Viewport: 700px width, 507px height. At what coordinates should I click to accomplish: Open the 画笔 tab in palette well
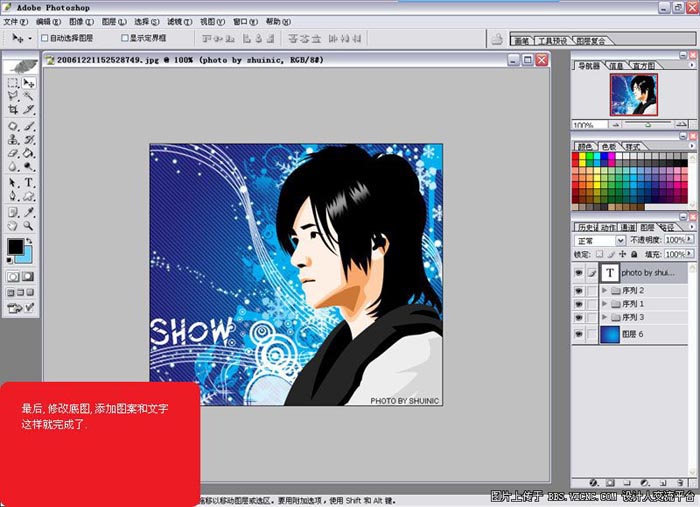point(521,41)
